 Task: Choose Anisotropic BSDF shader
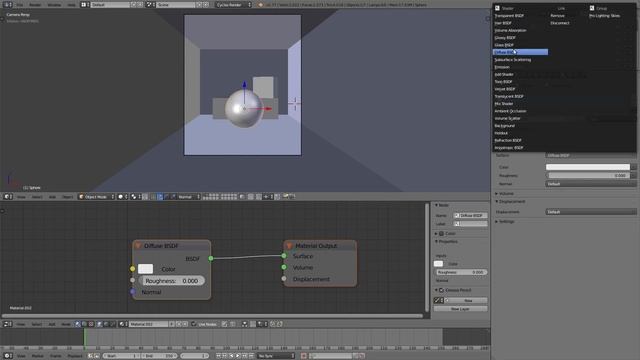[x=509, y=148]
